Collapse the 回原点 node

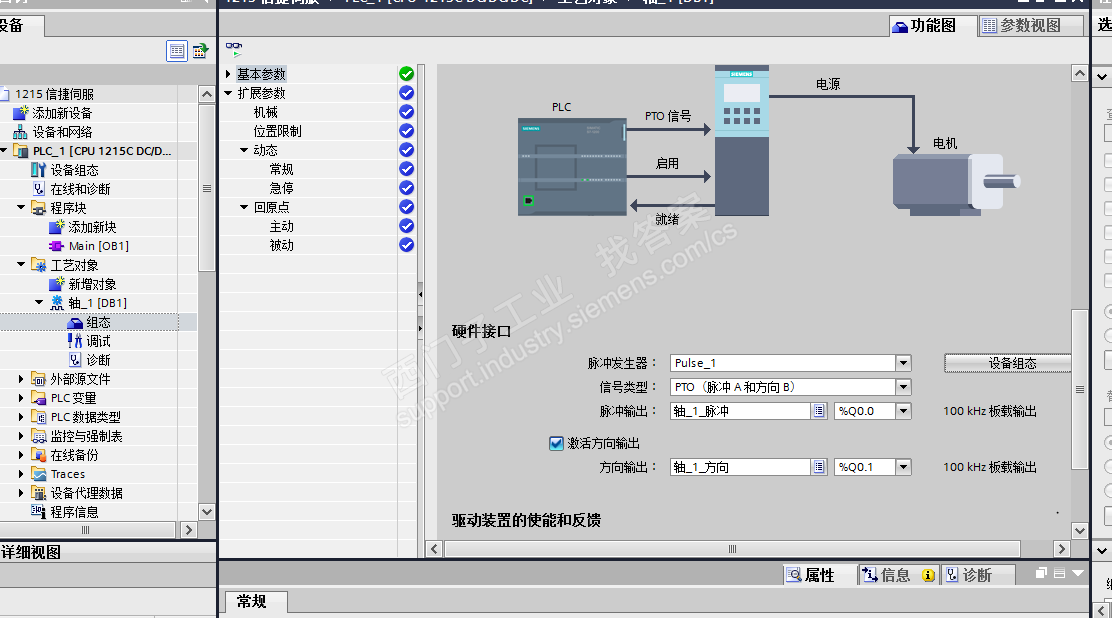[244, 207]
